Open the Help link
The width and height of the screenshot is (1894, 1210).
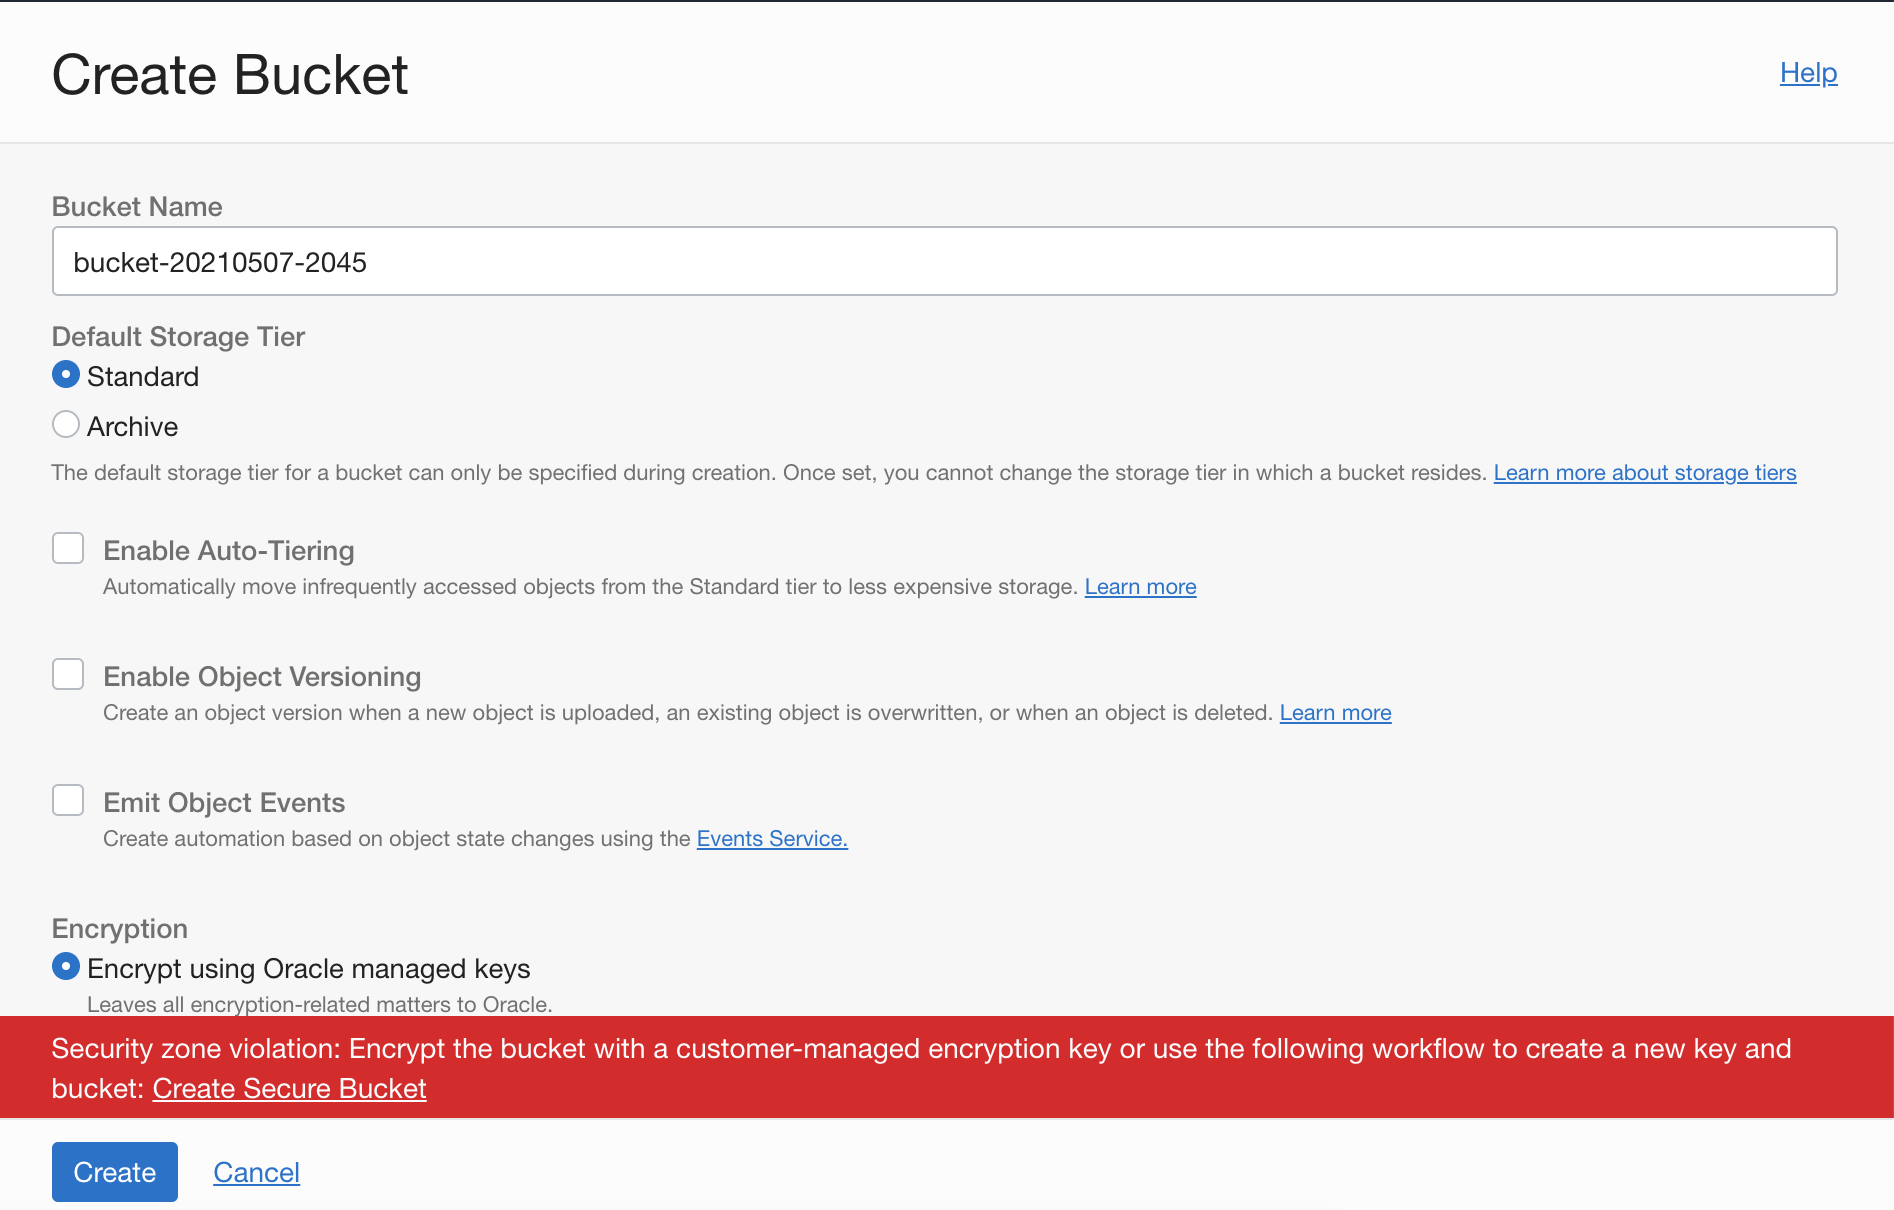(x=1807, y=72)
